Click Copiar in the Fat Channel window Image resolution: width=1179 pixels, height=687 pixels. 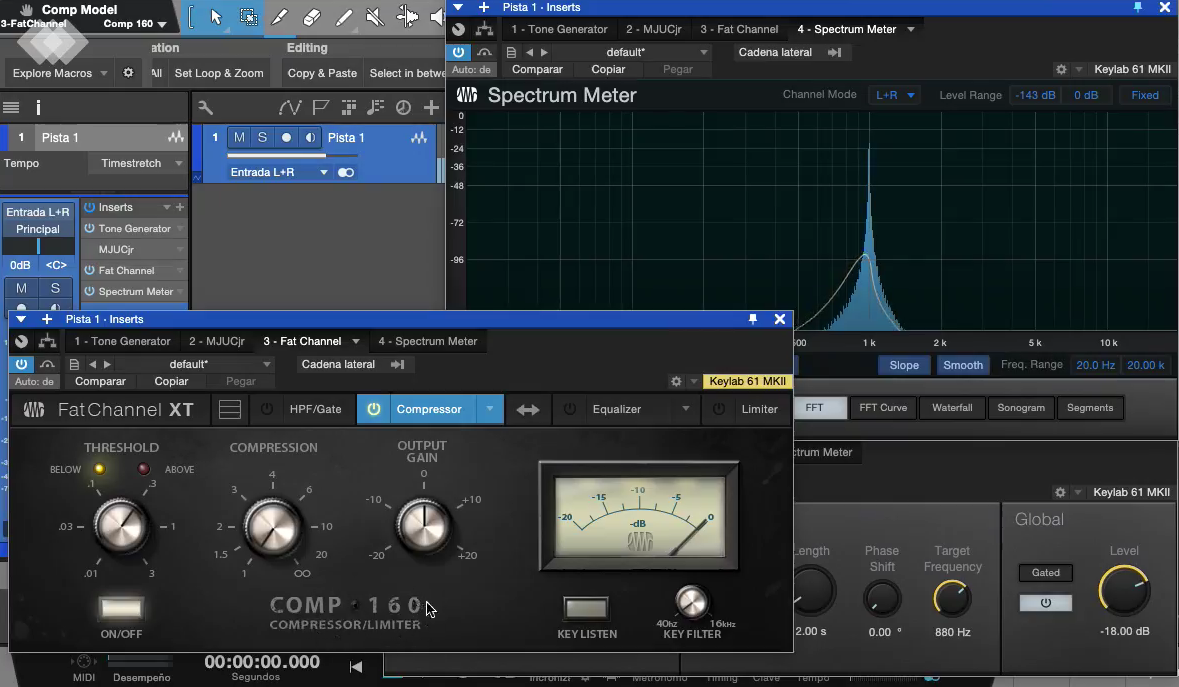171,381
